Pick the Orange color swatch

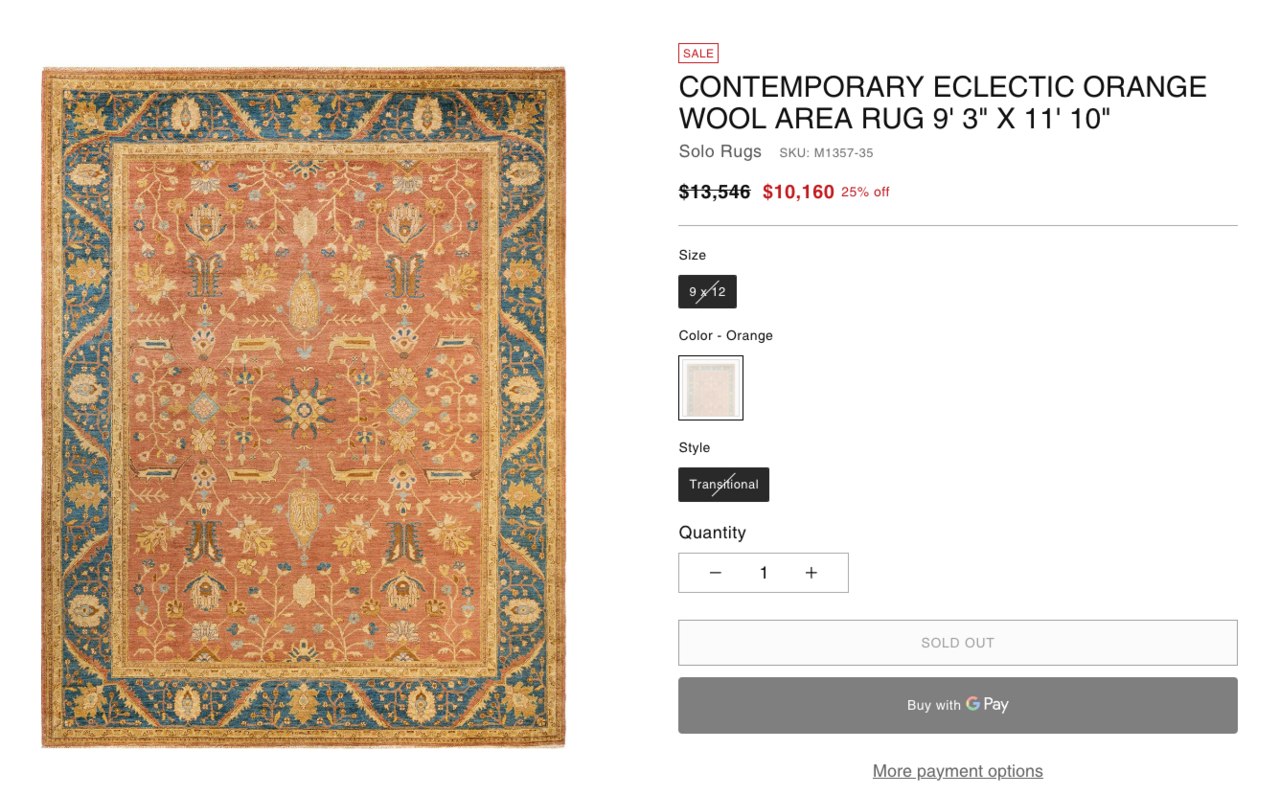pos(710,388)
